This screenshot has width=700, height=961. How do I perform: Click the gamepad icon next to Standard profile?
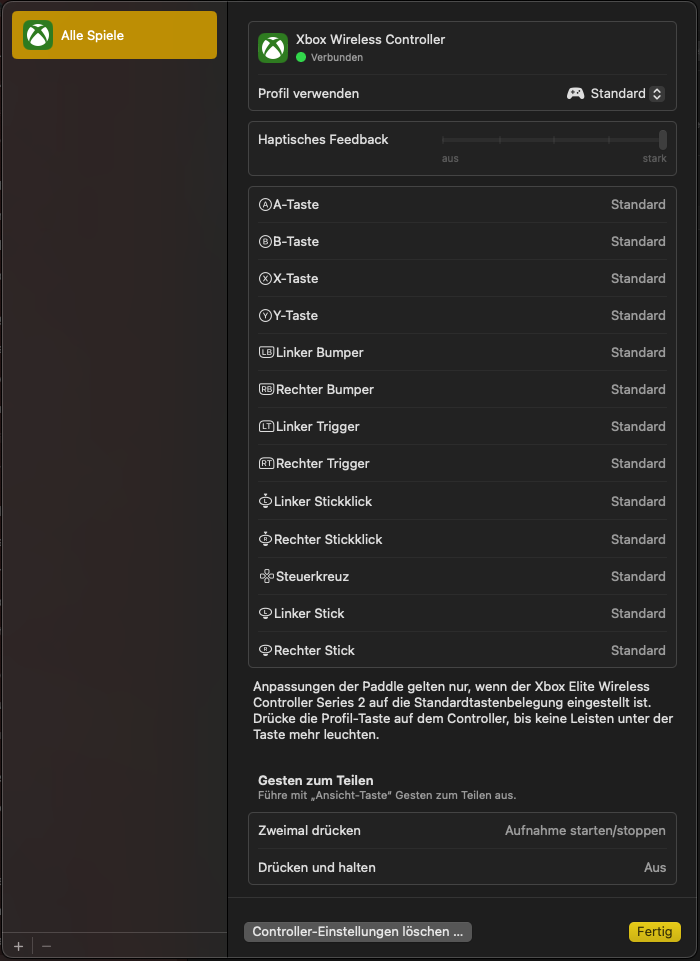click(576, 93)
